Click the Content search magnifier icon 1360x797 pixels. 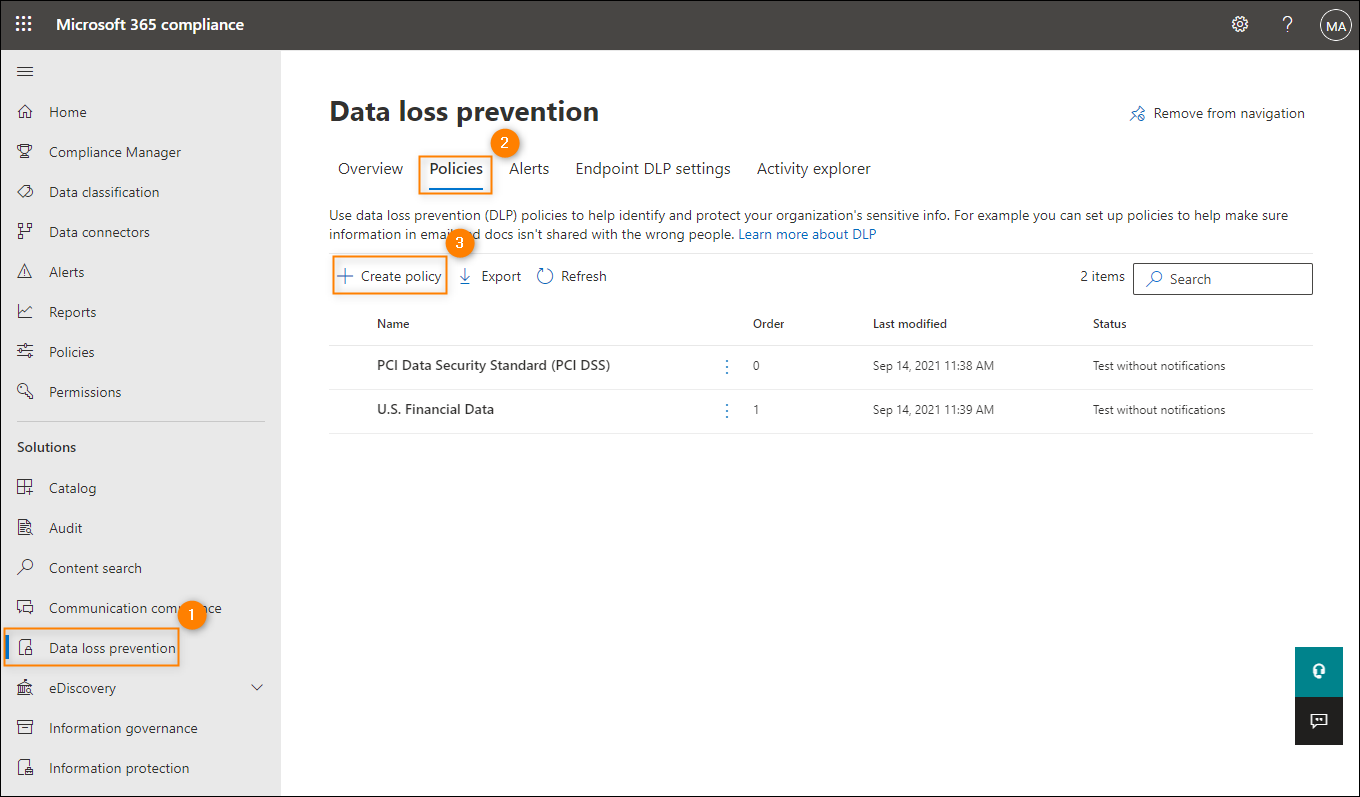pyautogui.click(x=26, y=568)
